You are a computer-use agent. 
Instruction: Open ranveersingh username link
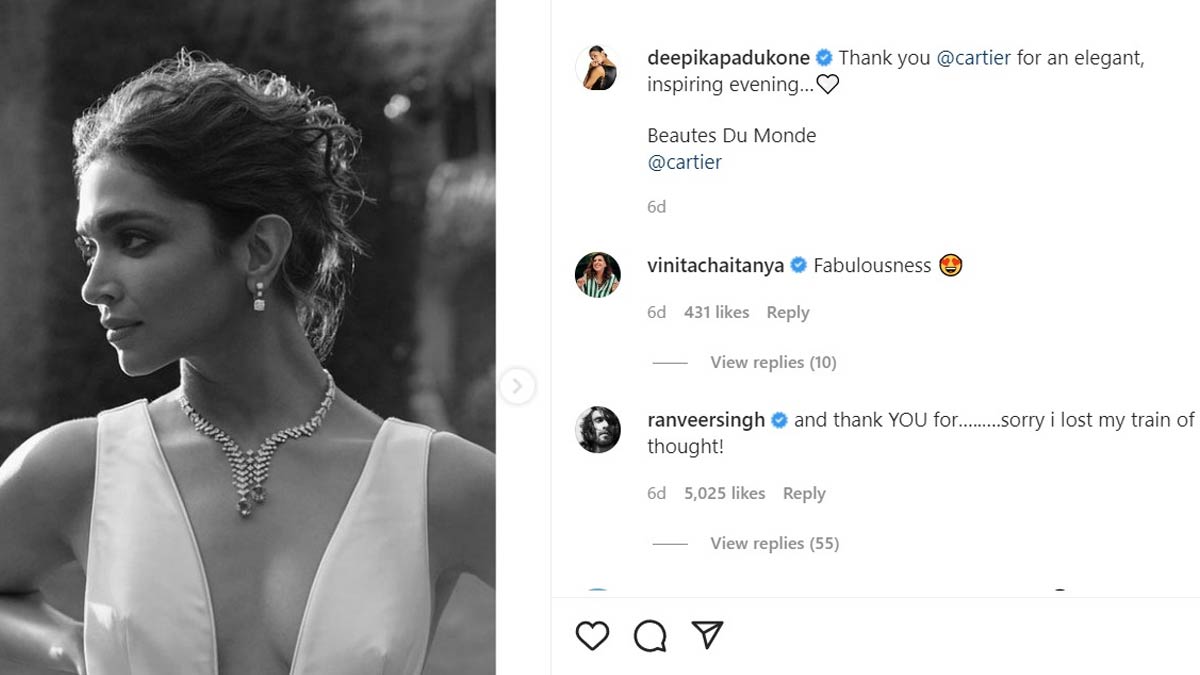point(706,420)
